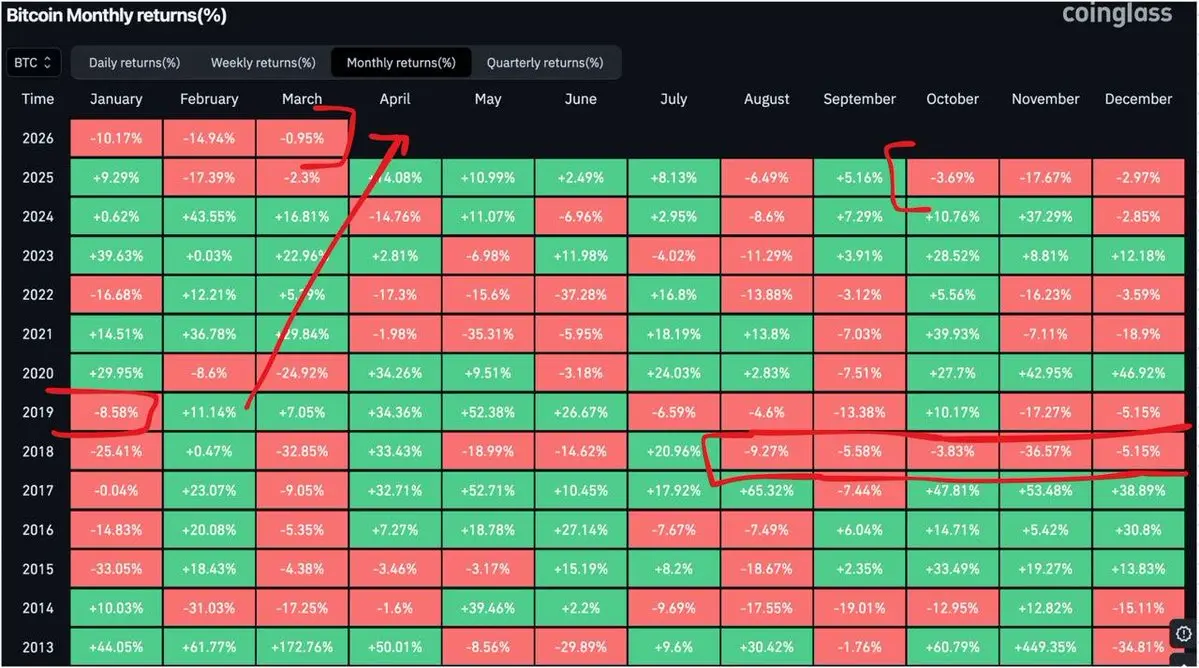Click the +9.29% January 2025 cell

116,177
